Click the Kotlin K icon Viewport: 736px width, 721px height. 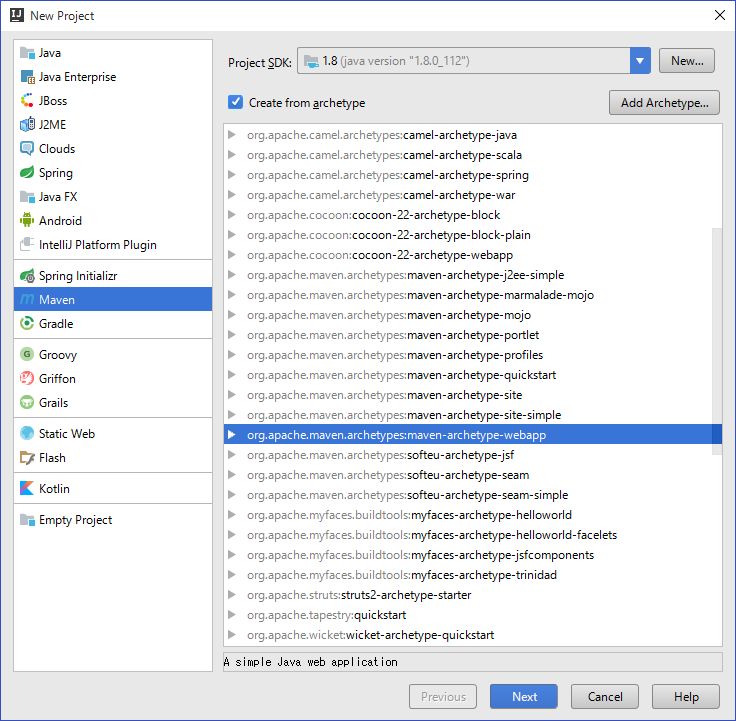pos(27,489)
